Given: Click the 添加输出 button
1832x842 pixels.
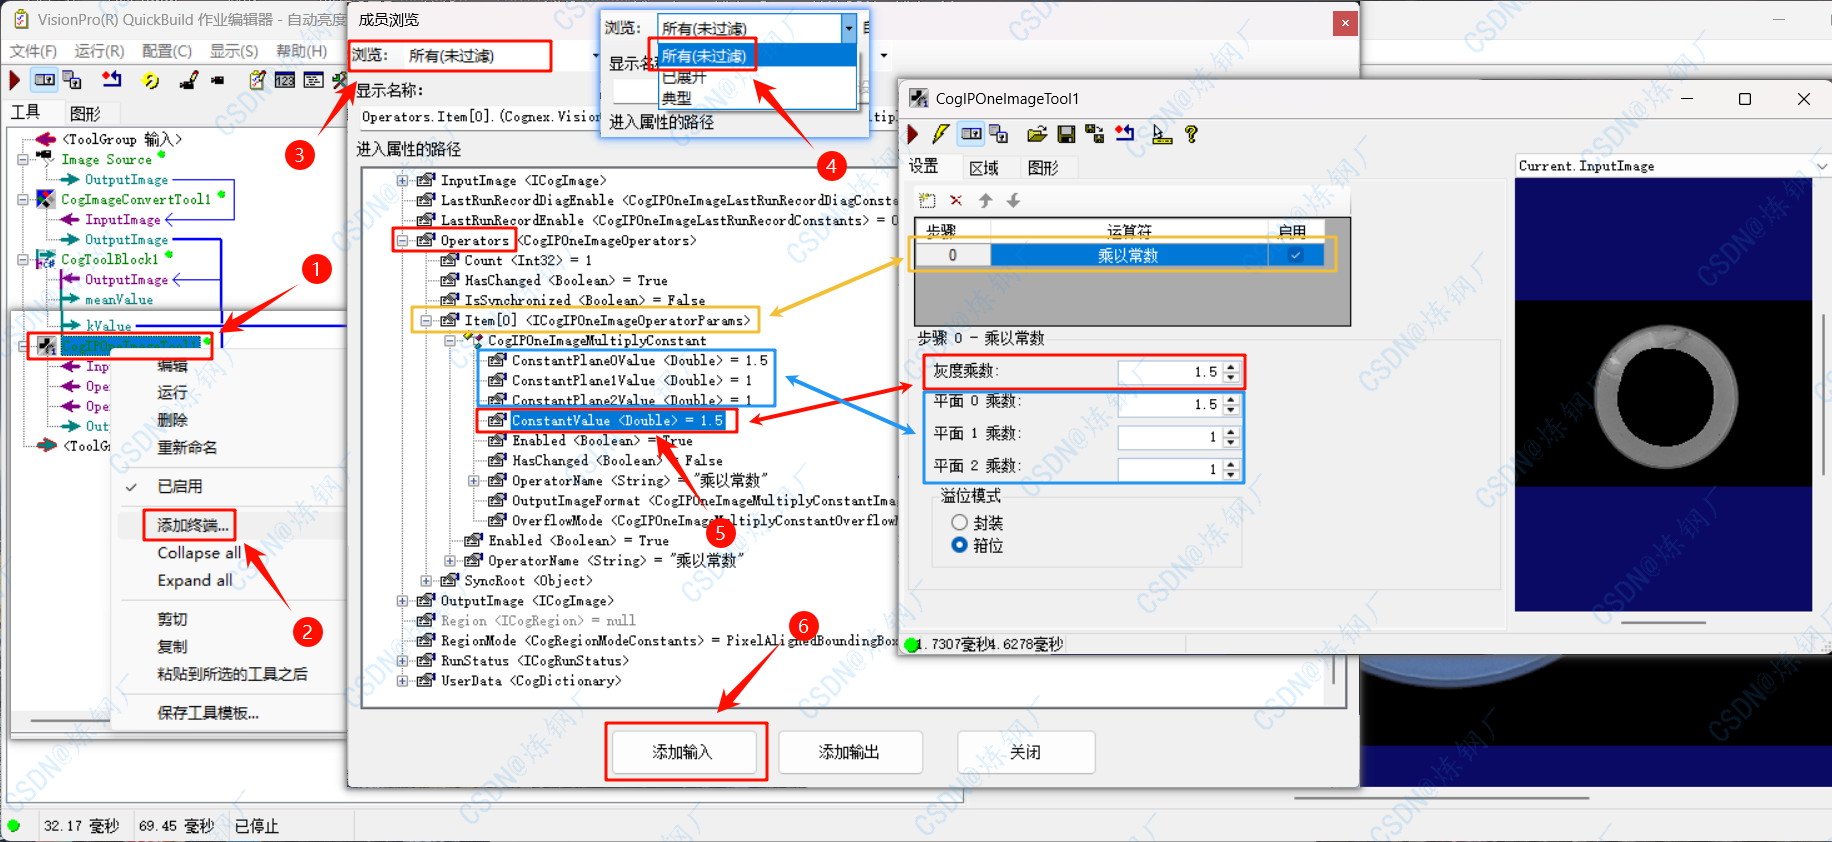Looking at the screenshot, I should [x=849, y=752].
